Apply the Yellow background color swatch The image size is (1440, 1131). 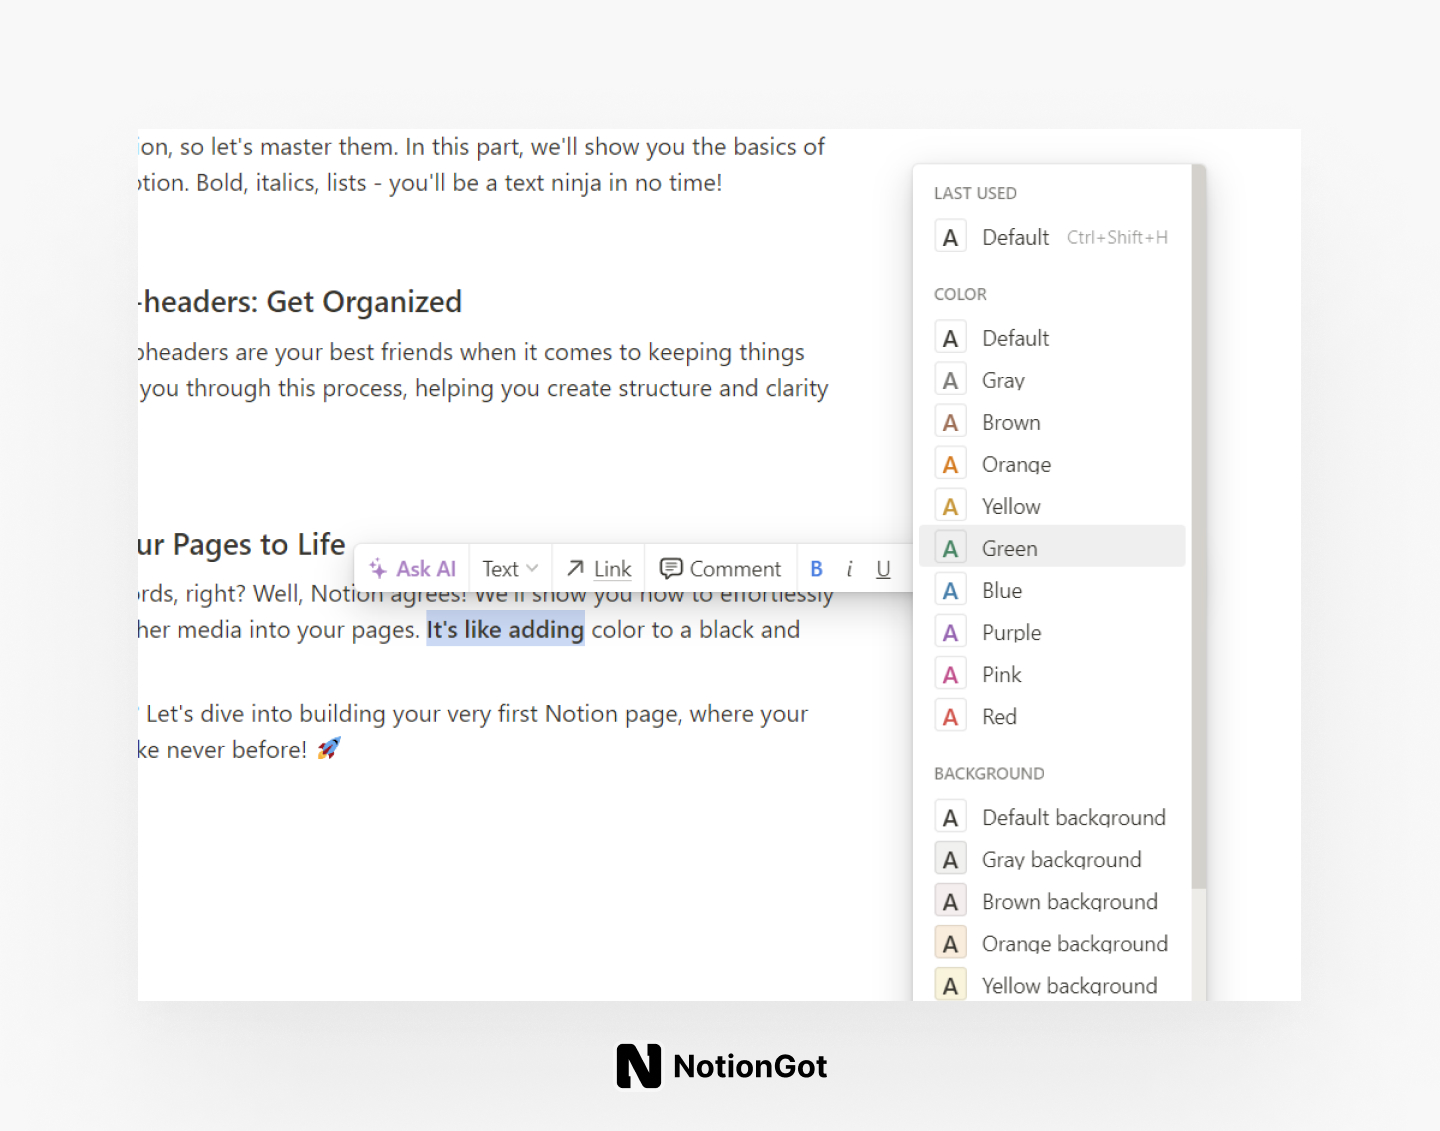pos(950,984)
